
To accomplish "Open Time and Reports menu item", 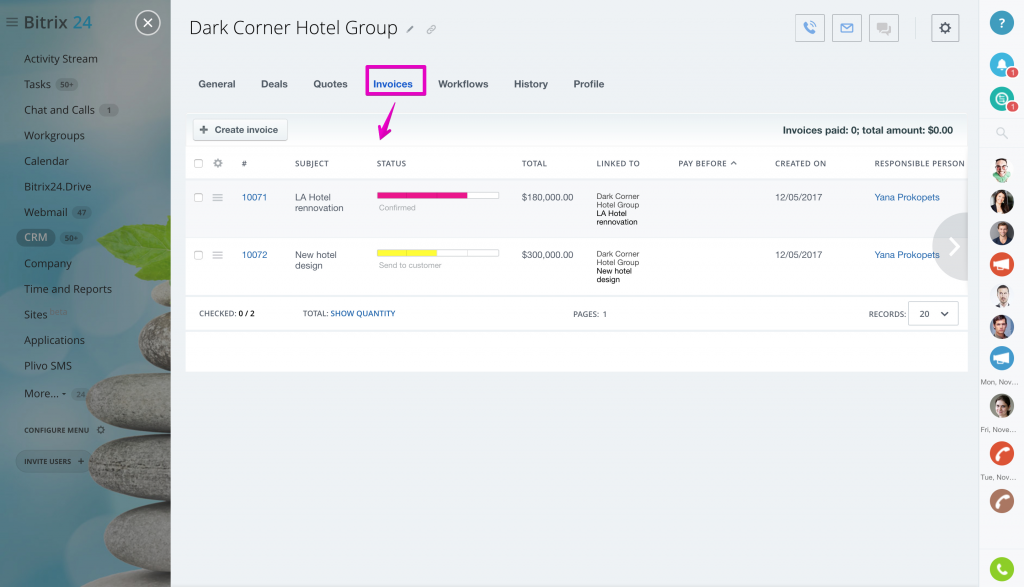I will [x=68, y=289].
